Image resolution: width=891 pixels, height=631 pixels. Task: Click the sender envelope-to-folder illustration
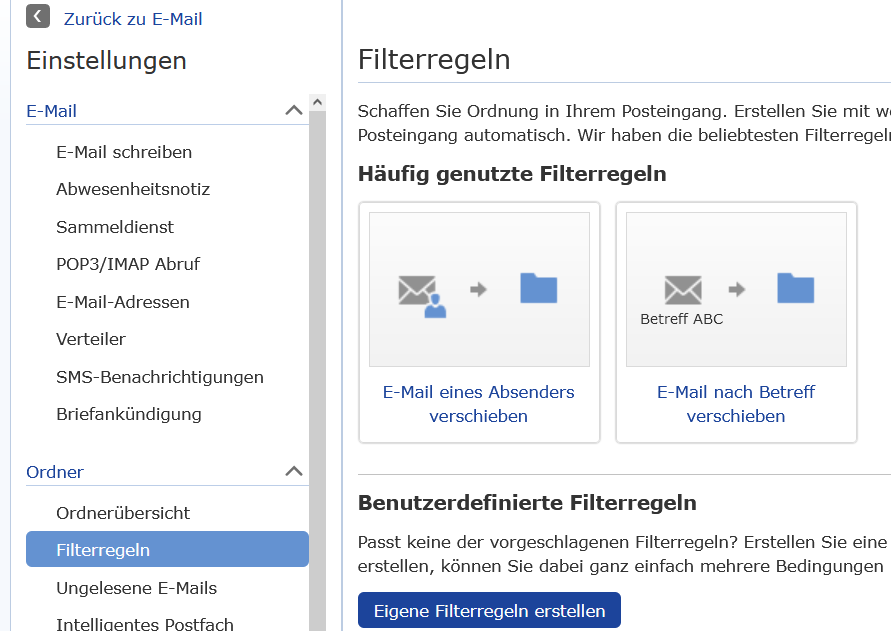point(479,289)
